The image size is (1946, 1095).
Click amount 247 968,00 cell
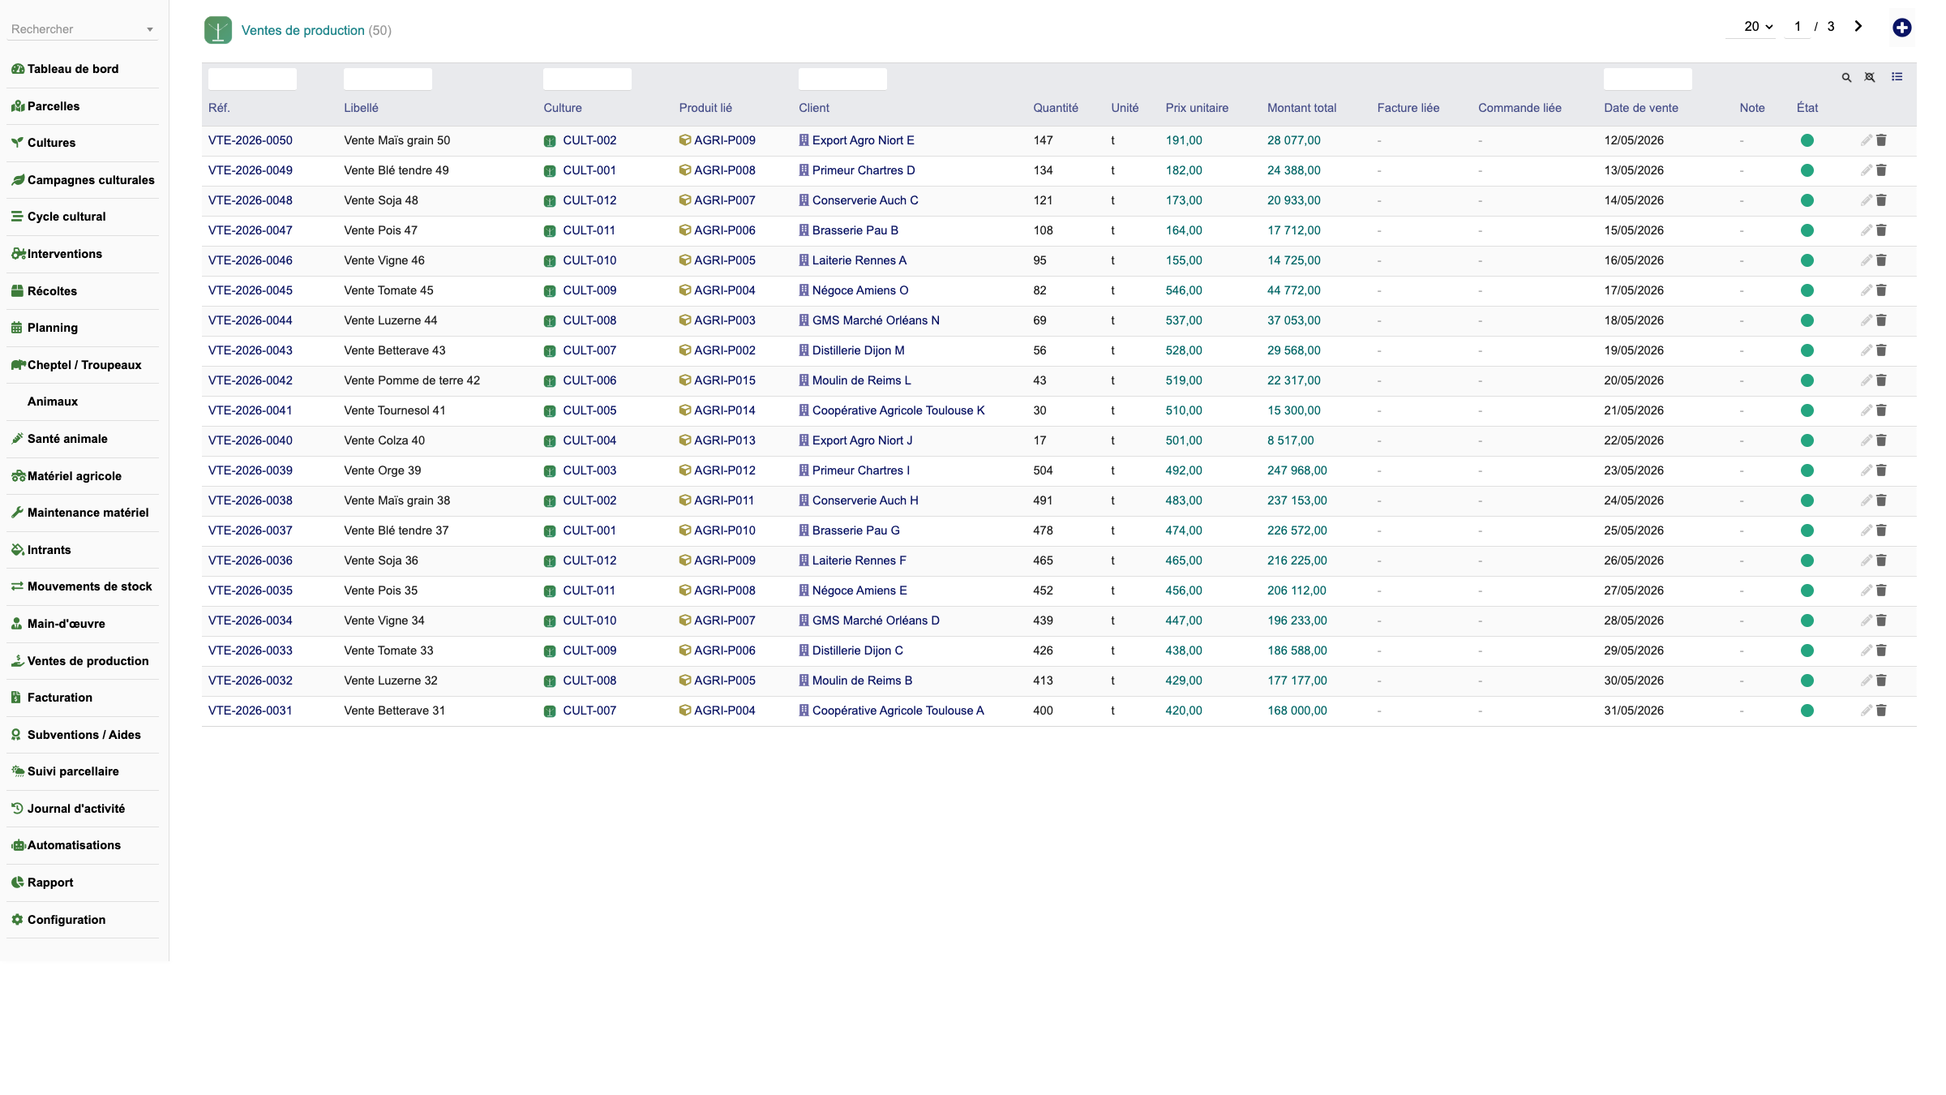(1297, 471)
